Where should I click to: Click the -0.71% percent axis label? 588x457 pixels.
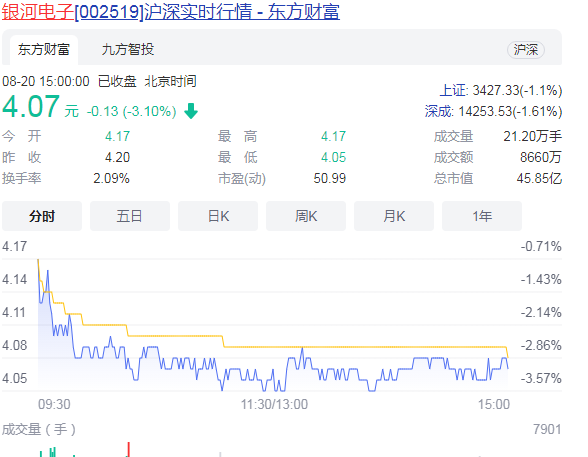[x=541, y=246]
